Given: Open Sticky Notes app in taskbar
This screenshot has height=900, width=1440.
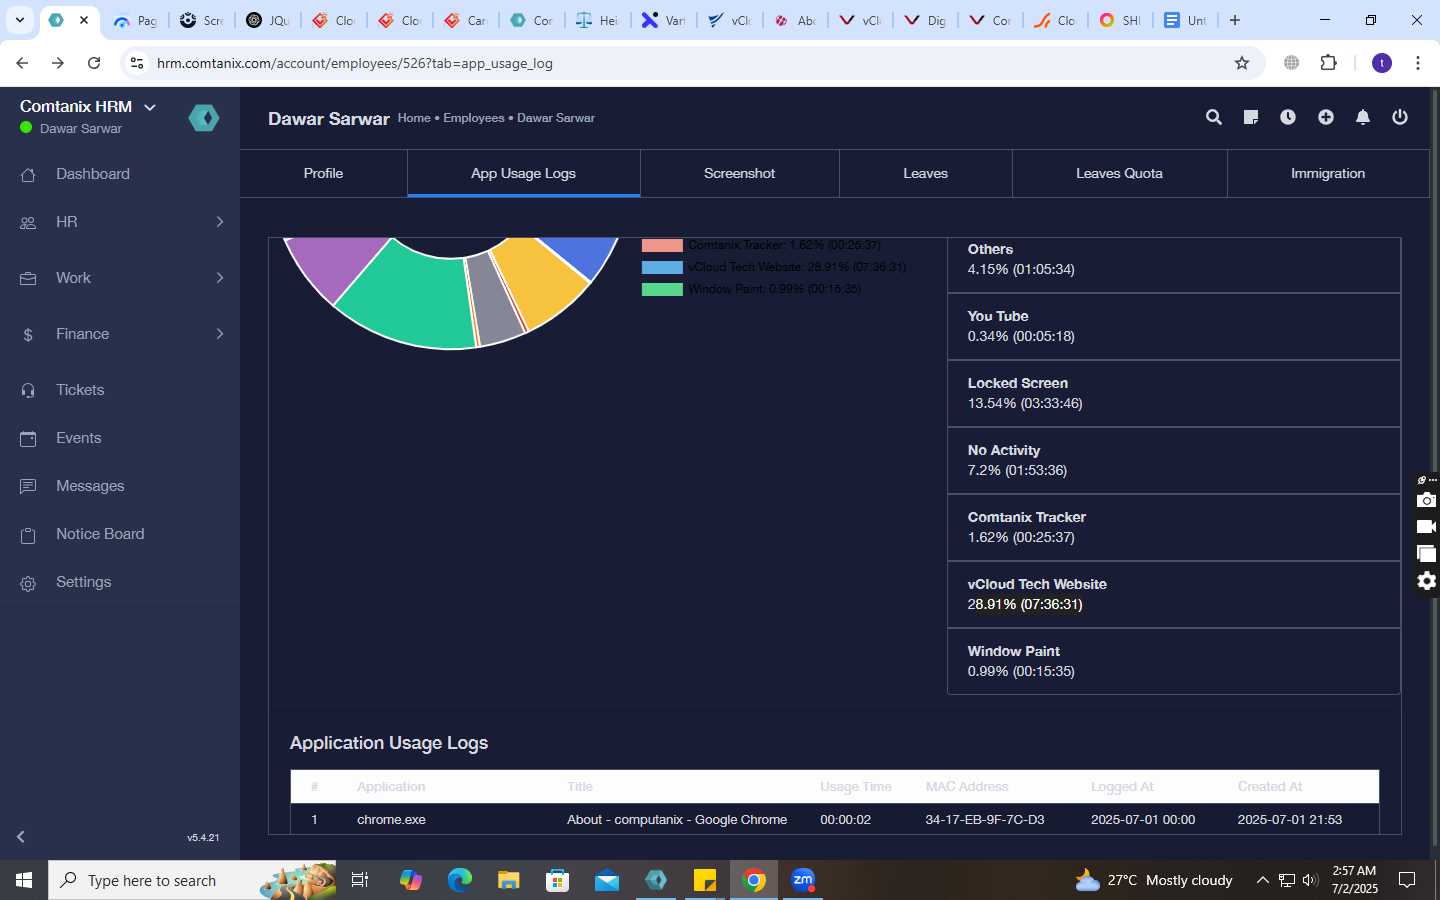Looking at the screenshot, I should coord(705,880).
